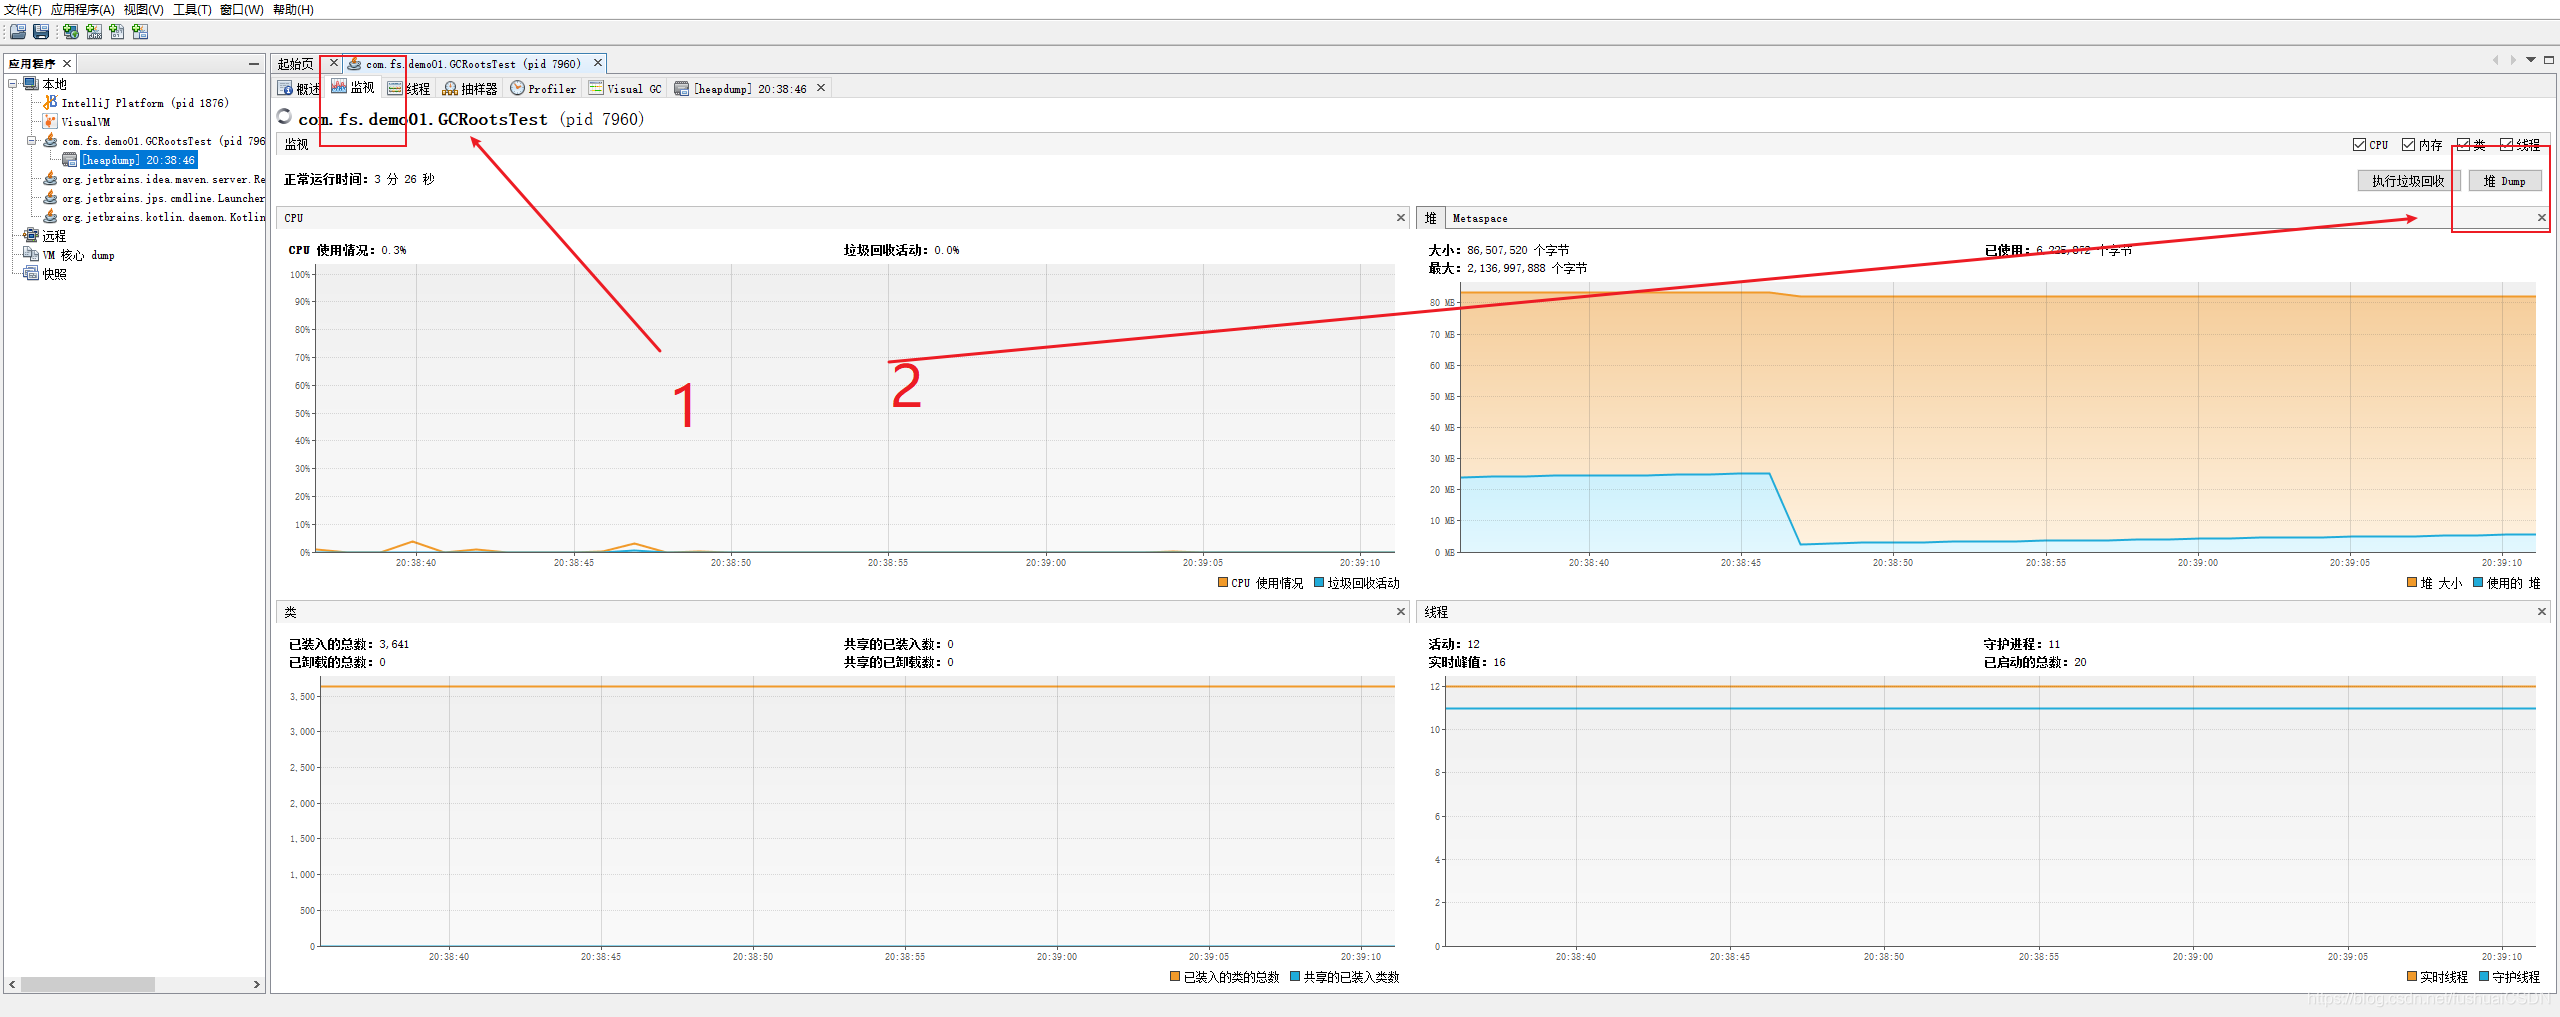Uncheck the 内存 memory checkbox
The image size is (2560, 1017).
click(x=2409, y=145)
